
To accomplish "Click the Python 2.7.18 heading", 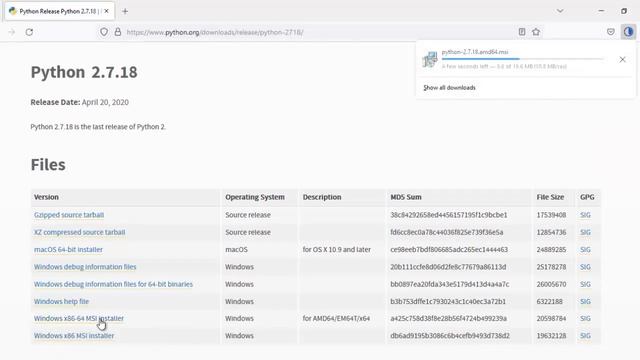I will click(x=84, y=72).
